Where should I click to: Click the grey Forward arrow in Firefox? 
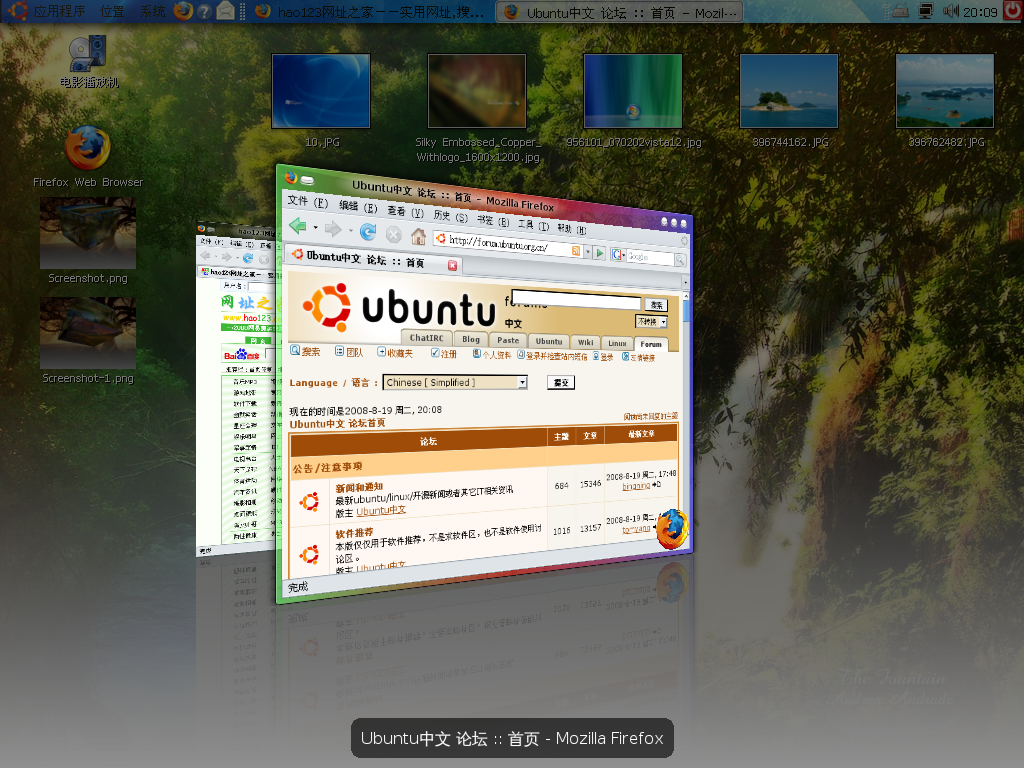[x=333, y=229]
